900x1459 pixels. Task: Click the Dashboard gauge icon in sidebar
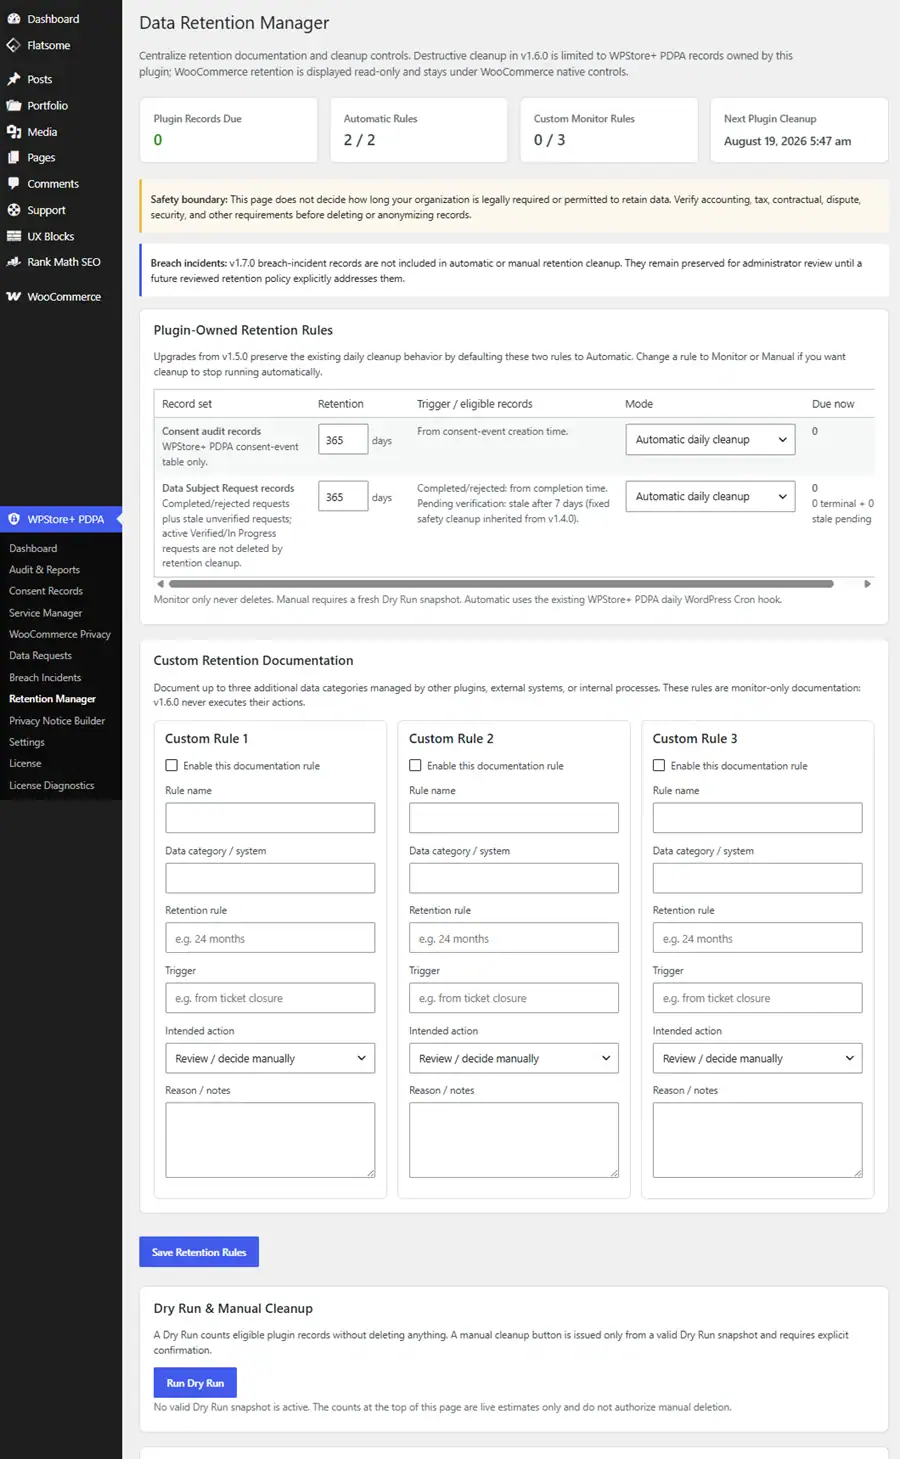14,19
